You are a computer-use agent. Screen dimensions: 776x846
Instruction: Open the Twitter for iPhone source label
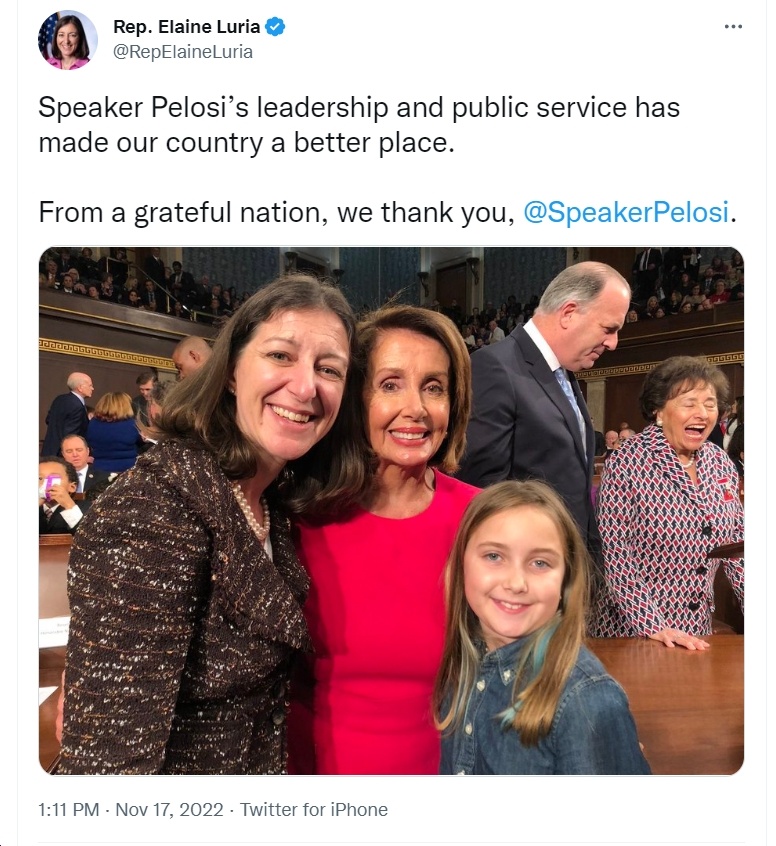pyautogui.click(x=314, y=809)
